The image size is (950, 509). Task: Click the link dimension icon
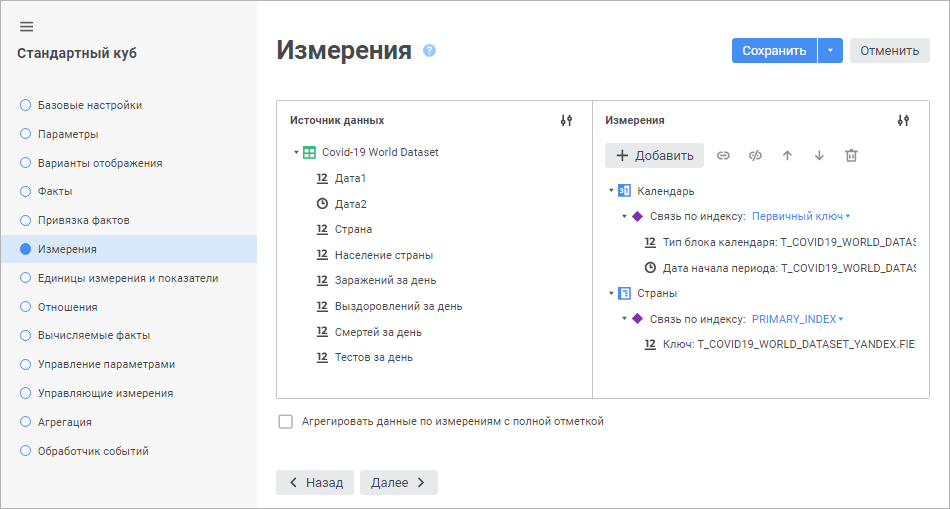pyautogui.click(x=723, y=155)
